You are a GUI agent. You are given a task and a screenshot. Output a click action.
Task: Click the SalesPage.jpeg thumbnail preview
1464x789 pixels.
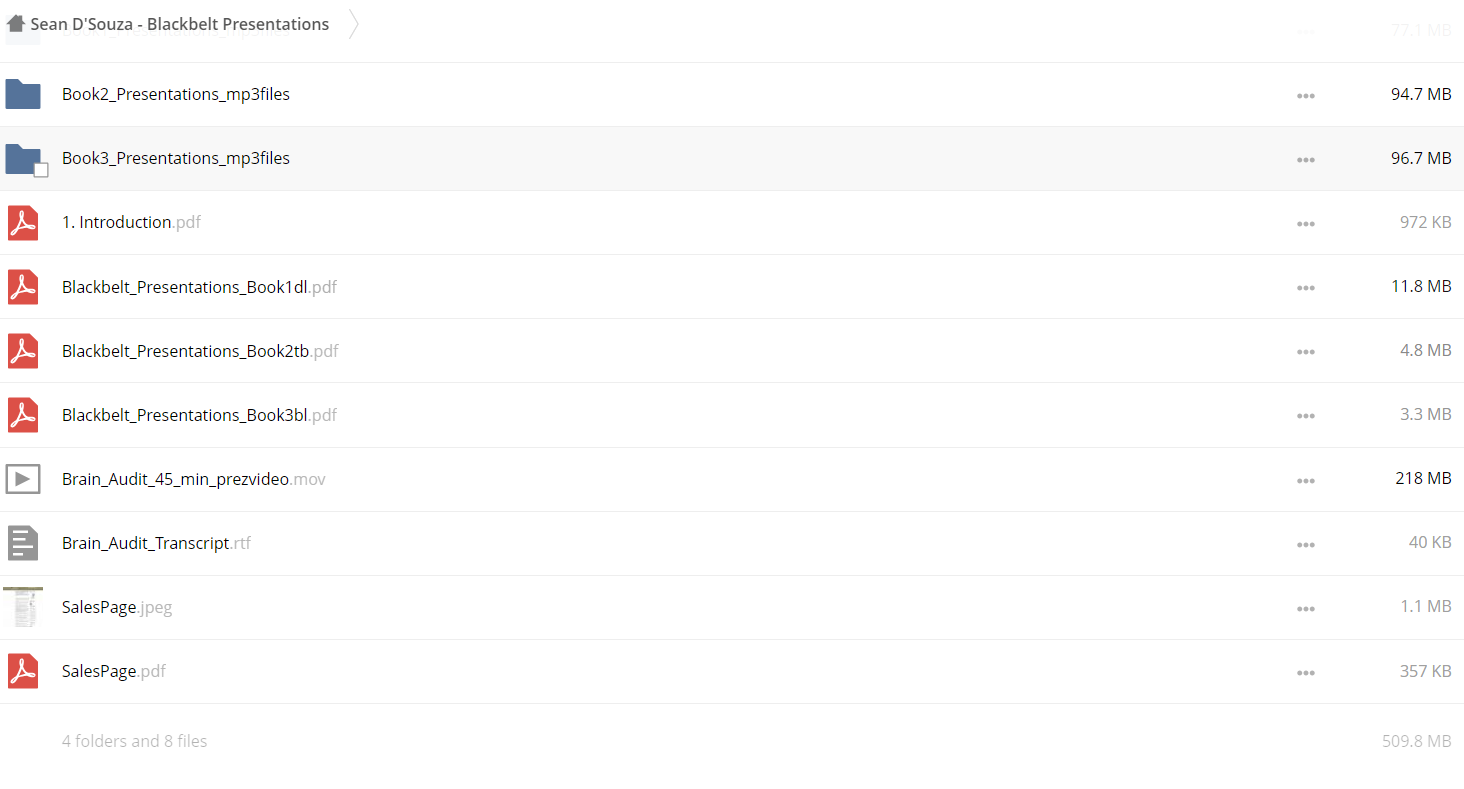23,607
